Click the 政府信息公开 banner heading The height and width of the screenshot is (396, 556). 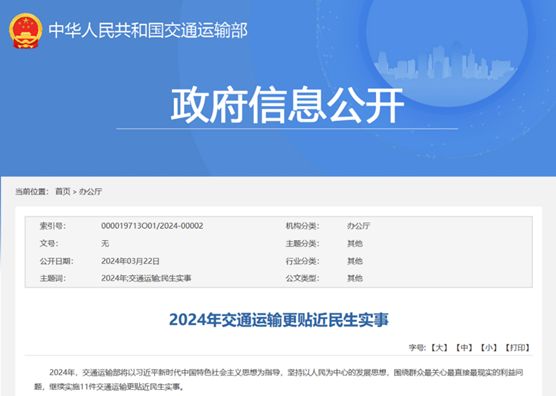coord(287,105)
